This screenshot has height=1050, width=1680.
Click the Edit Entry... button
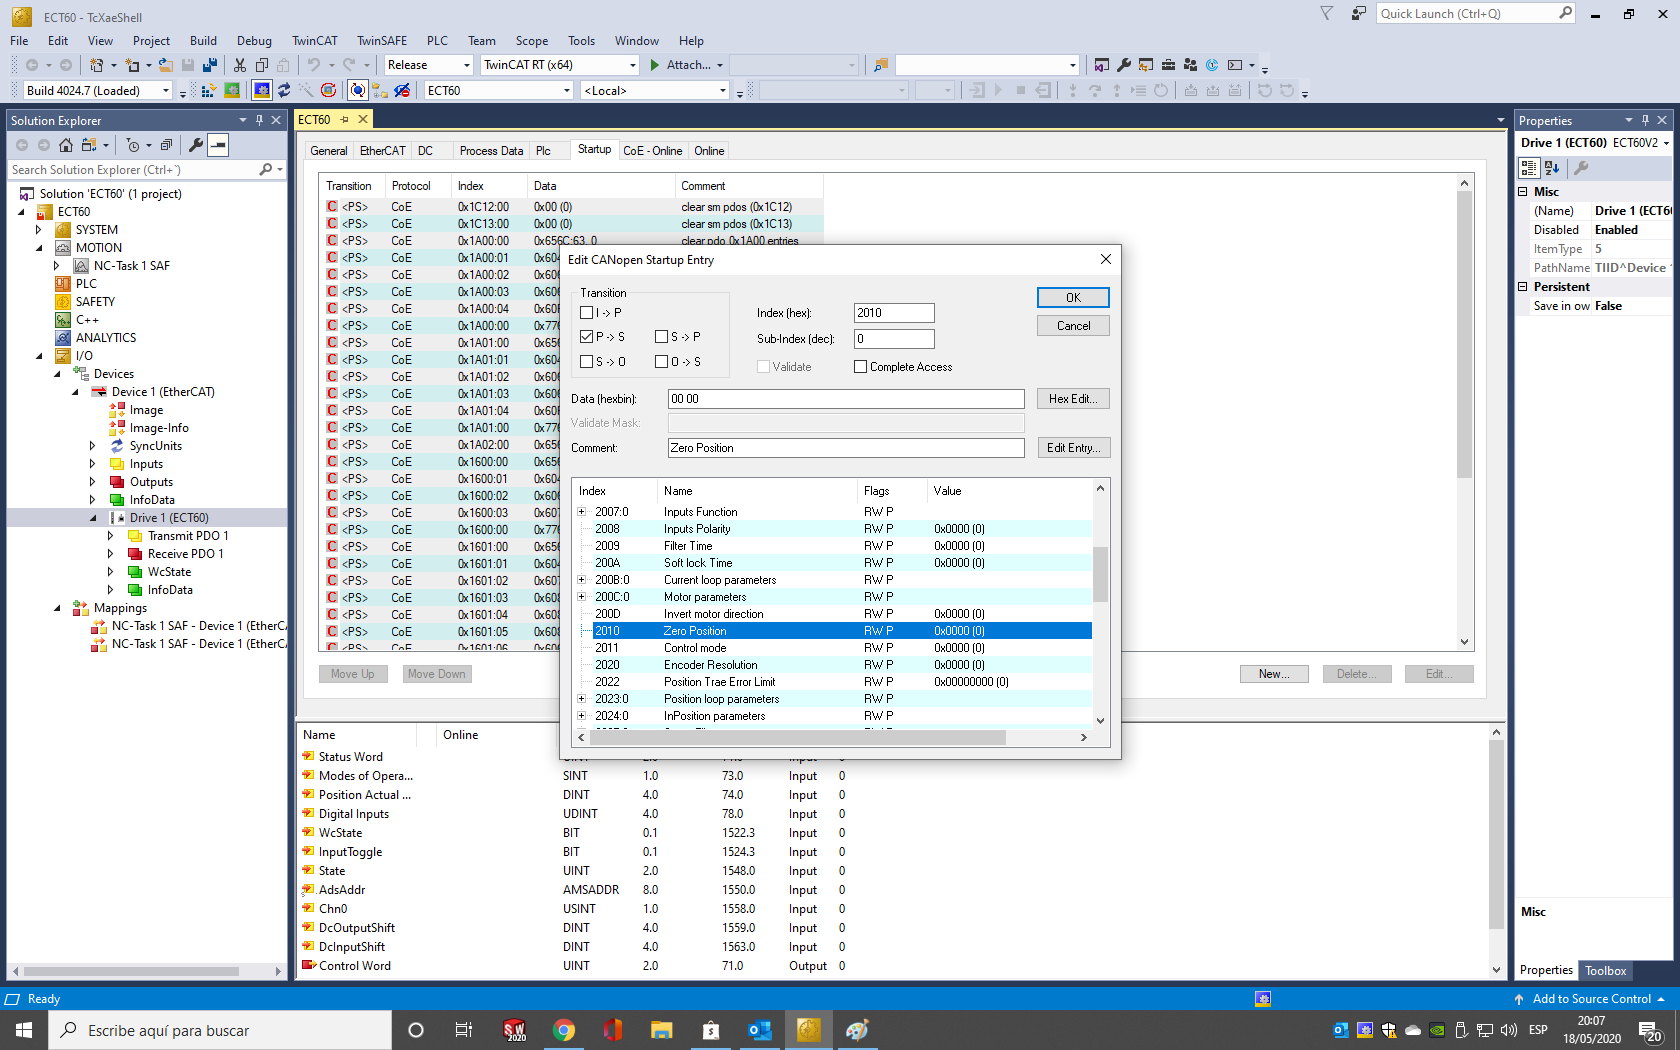coord(1073,448)
